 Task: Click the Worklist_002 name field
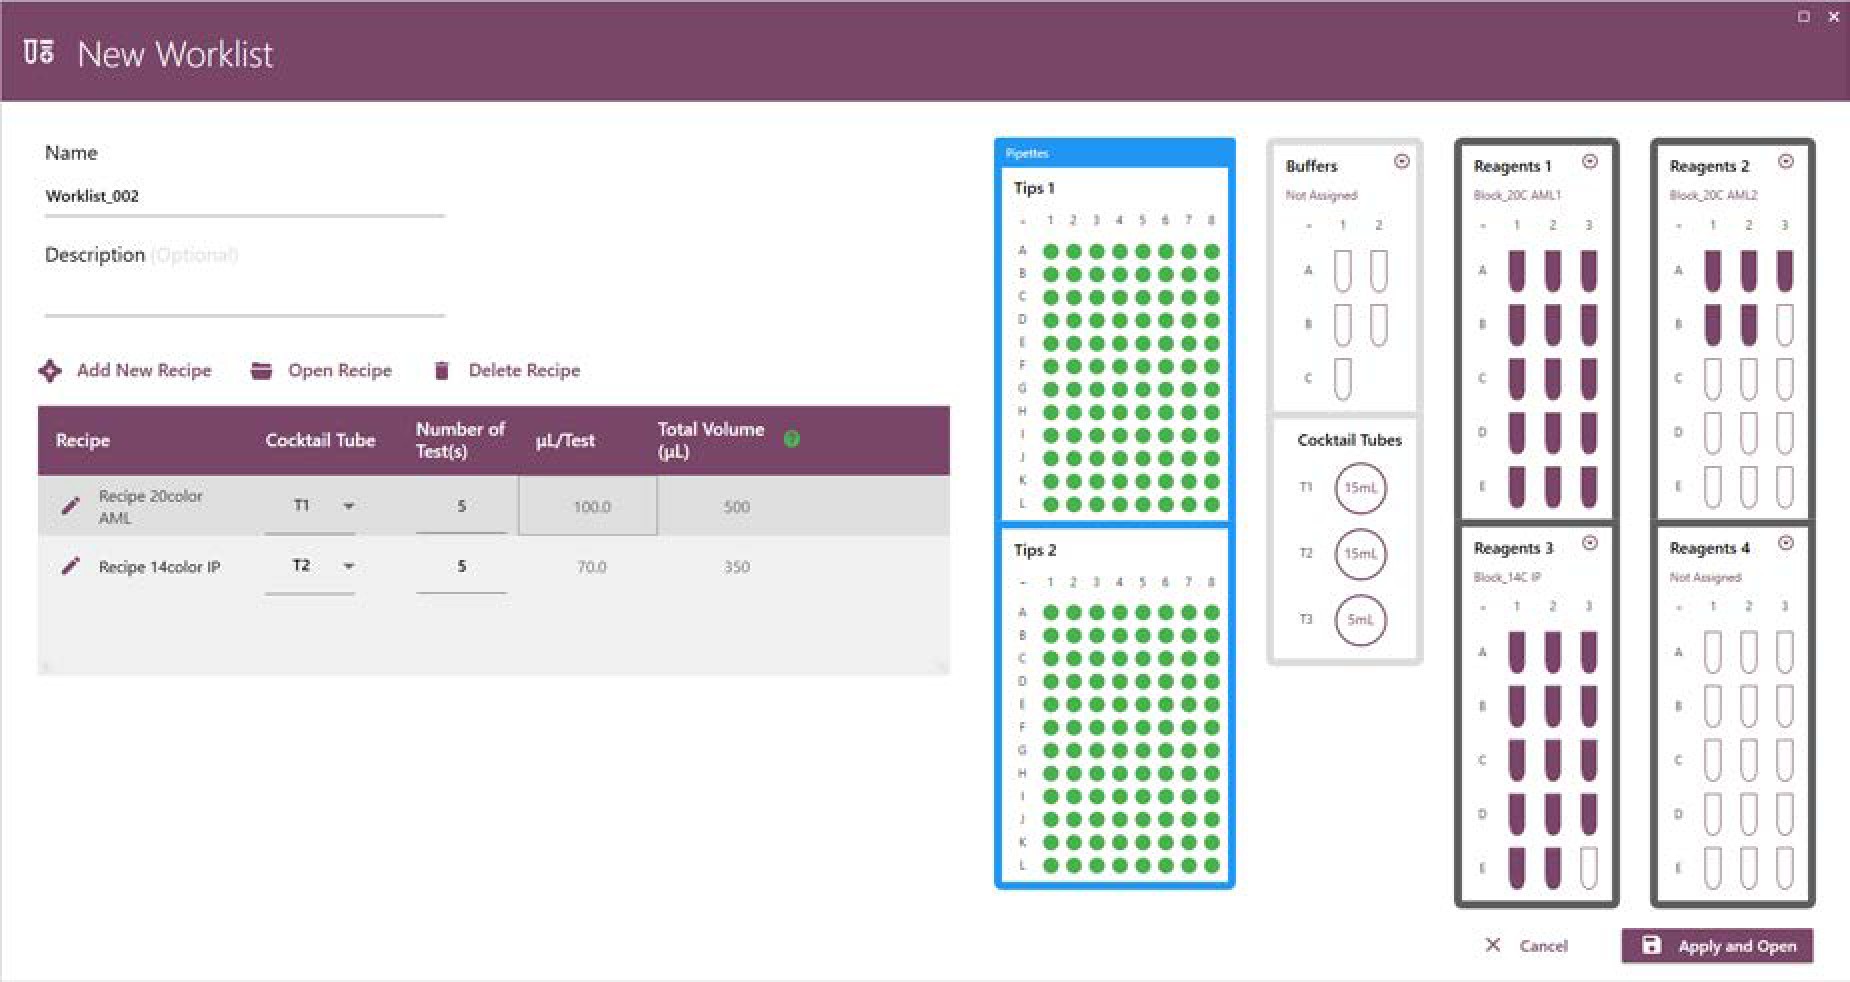(244, 196)
